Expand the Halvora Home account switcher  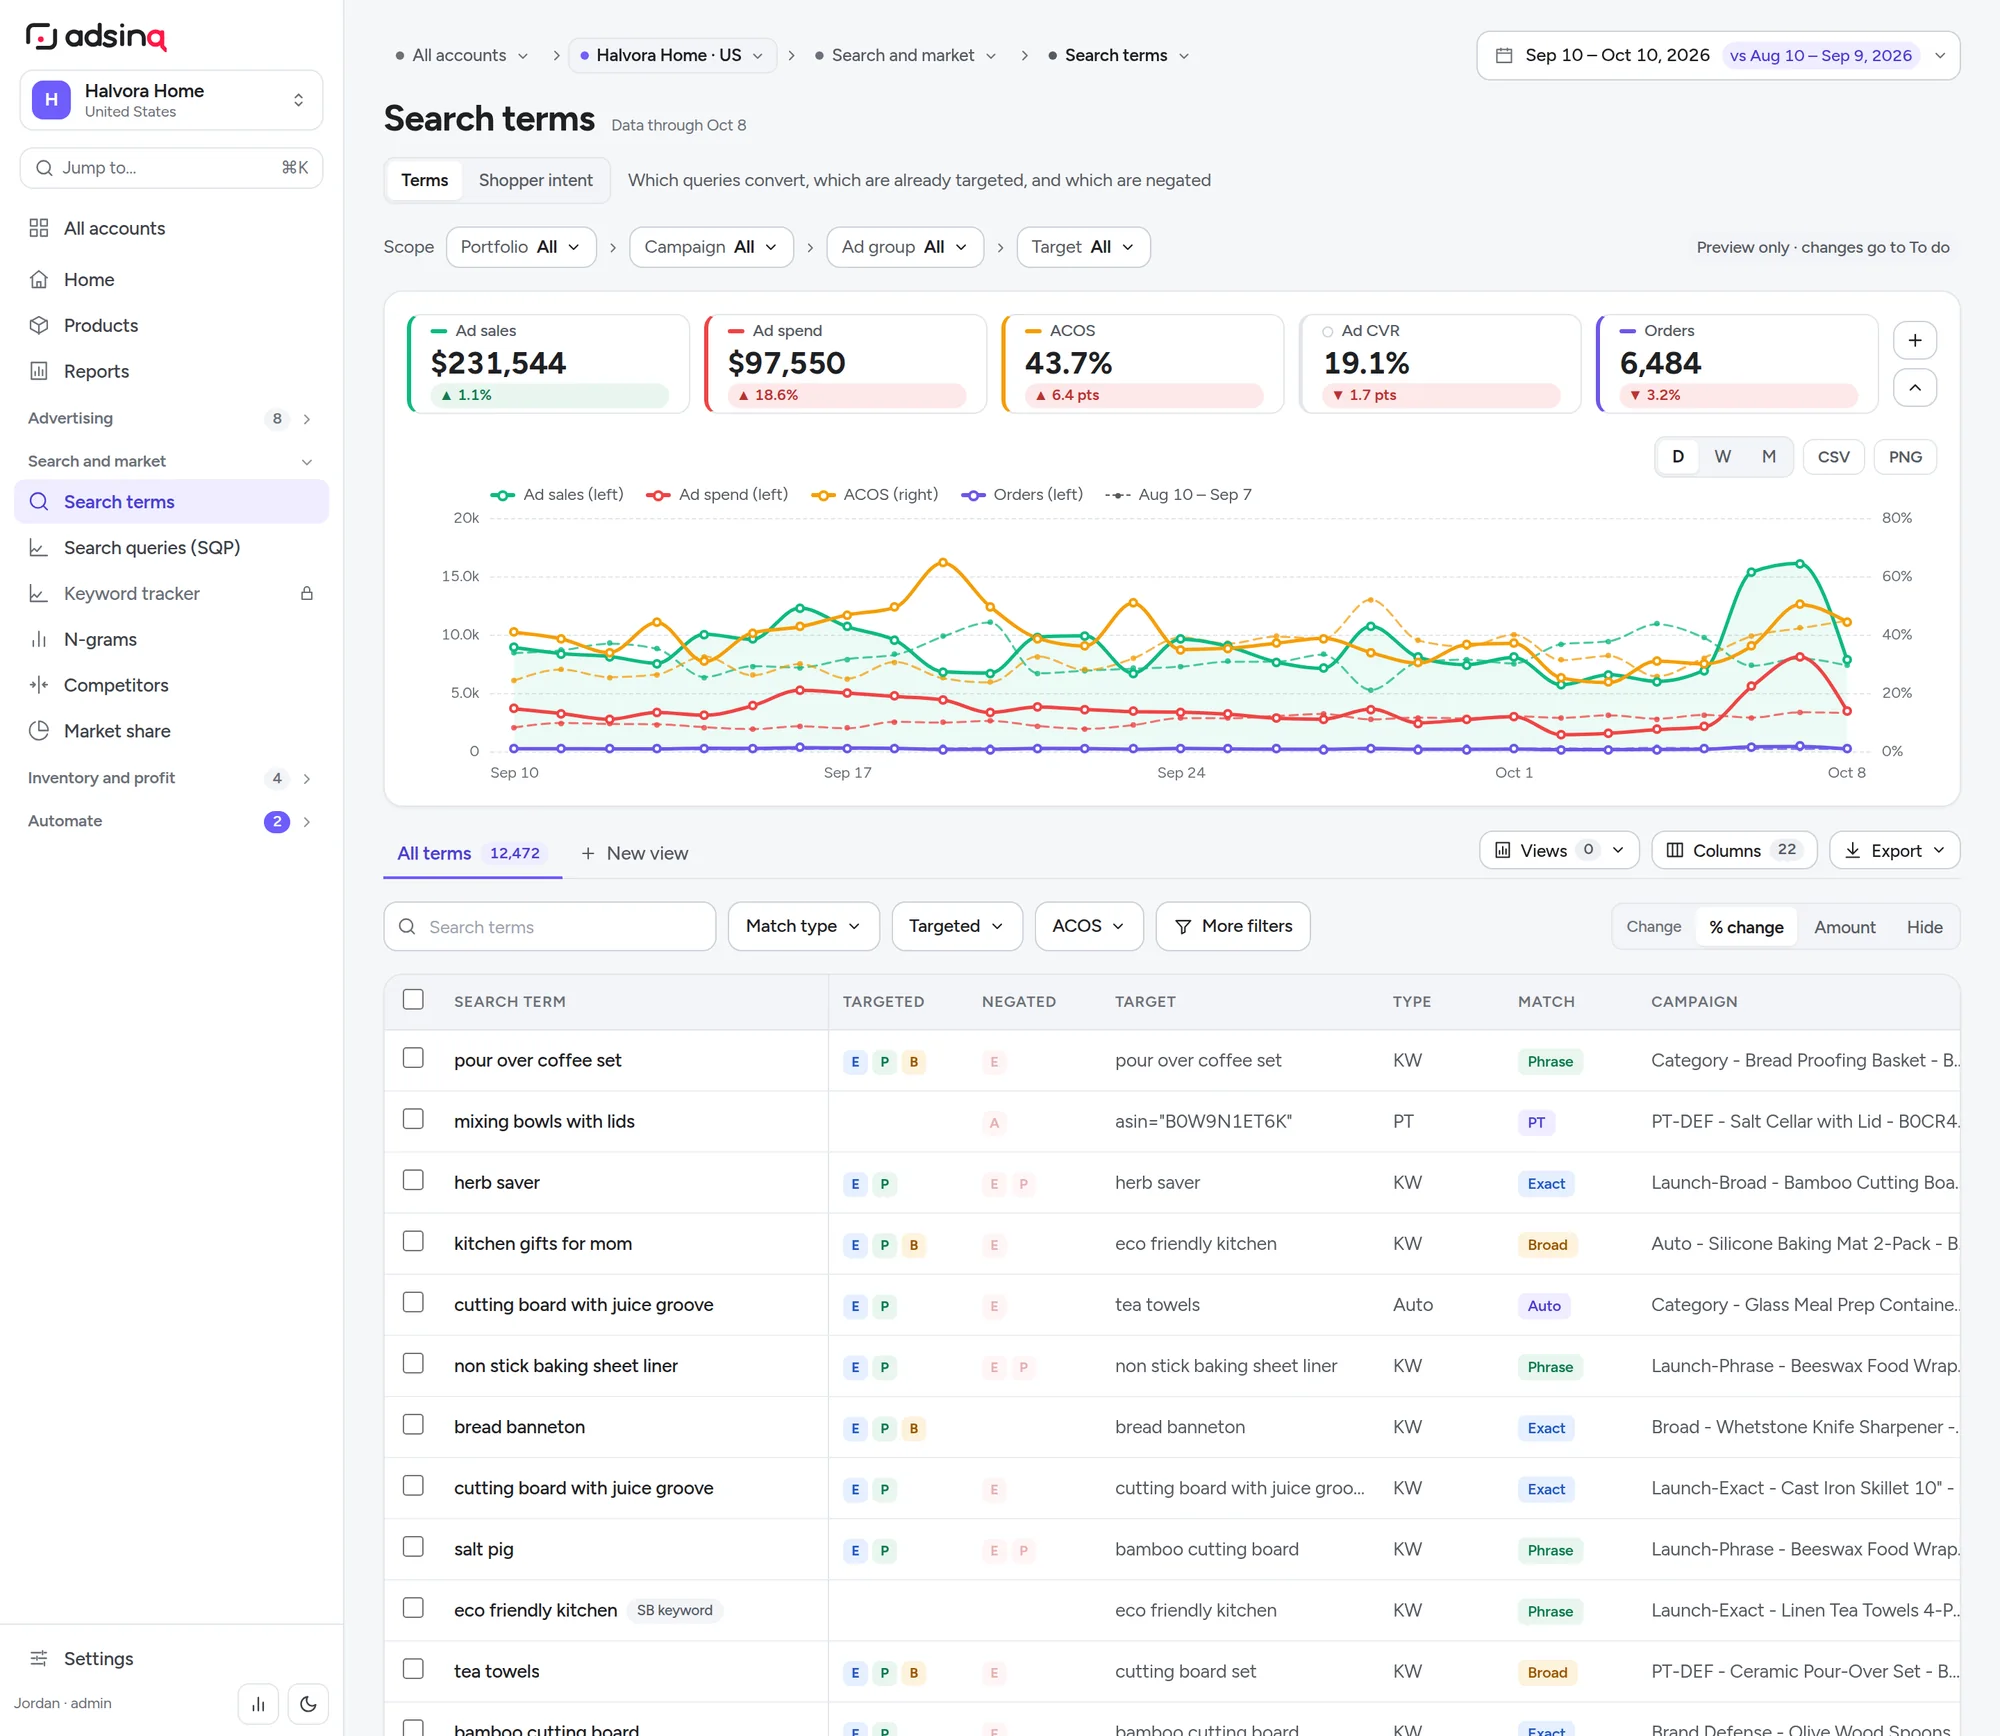pyautogui.click(x=171, y=100)
